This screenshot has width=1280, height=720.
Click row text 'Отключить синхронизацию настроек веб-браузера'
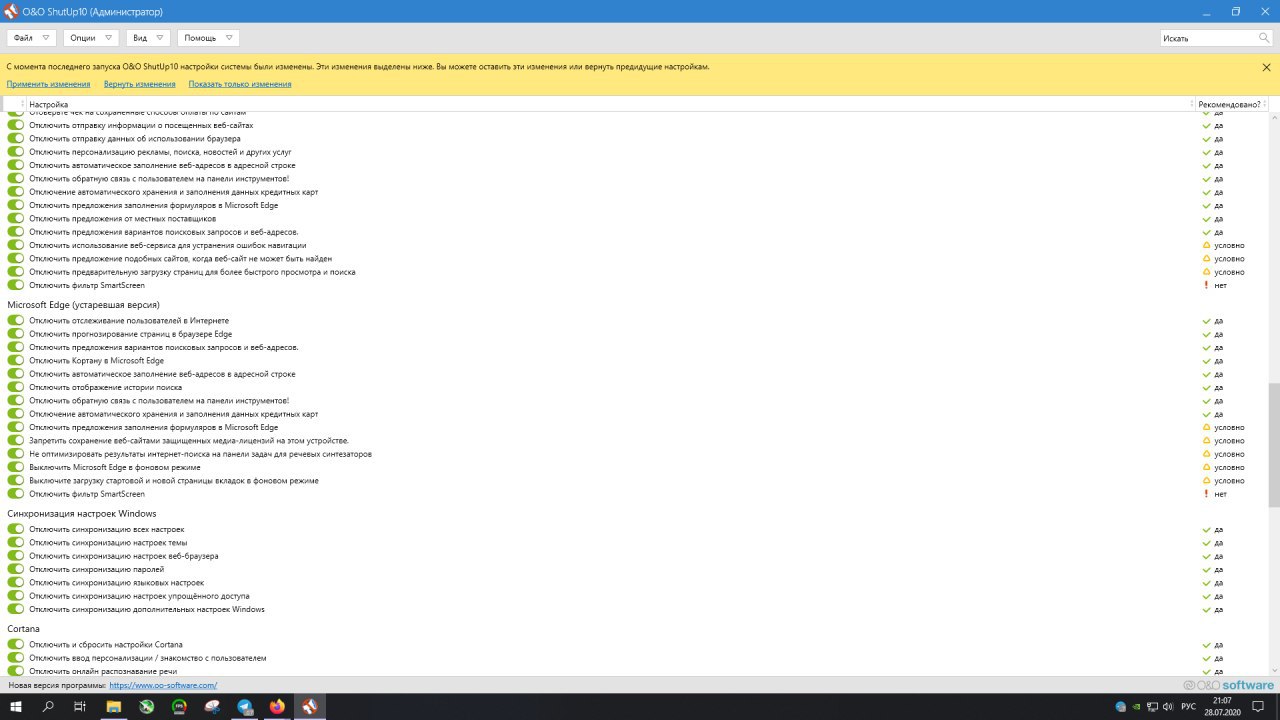tap(124, 556)
